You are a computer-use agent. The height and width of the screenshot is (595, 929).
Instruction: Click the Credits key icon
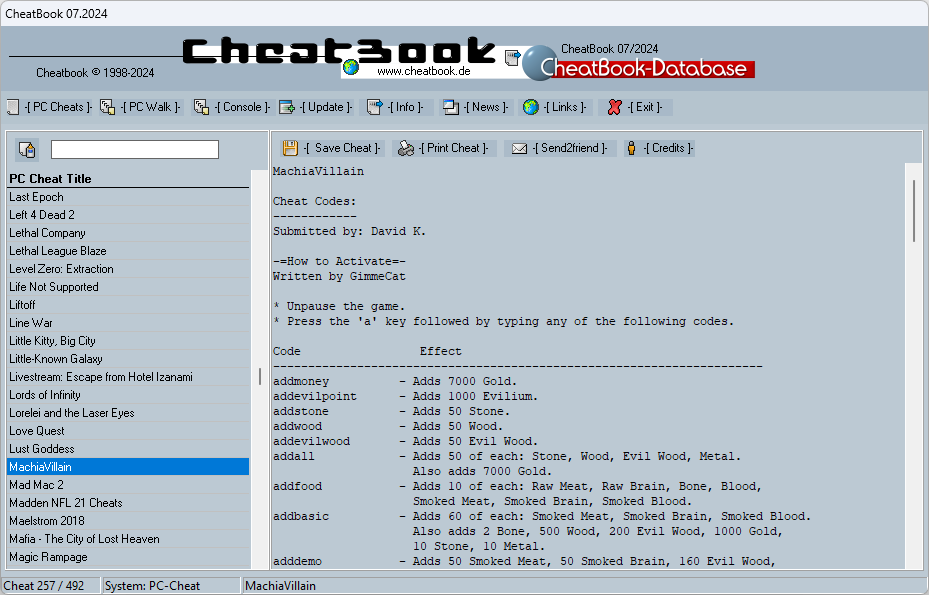[x=630, y=147]
